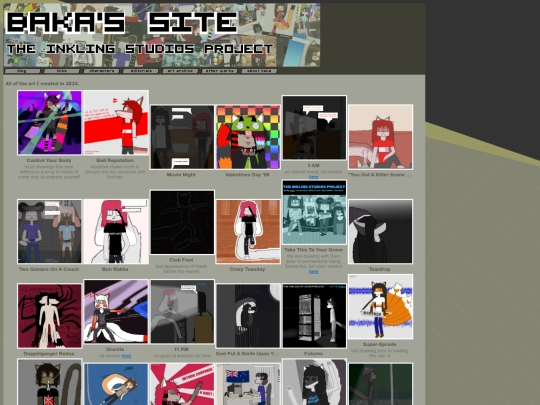Viewport: 540px width, 405px height.
Task: Open the 11 PM artwork thumbnail
Action: coord(182,311)
